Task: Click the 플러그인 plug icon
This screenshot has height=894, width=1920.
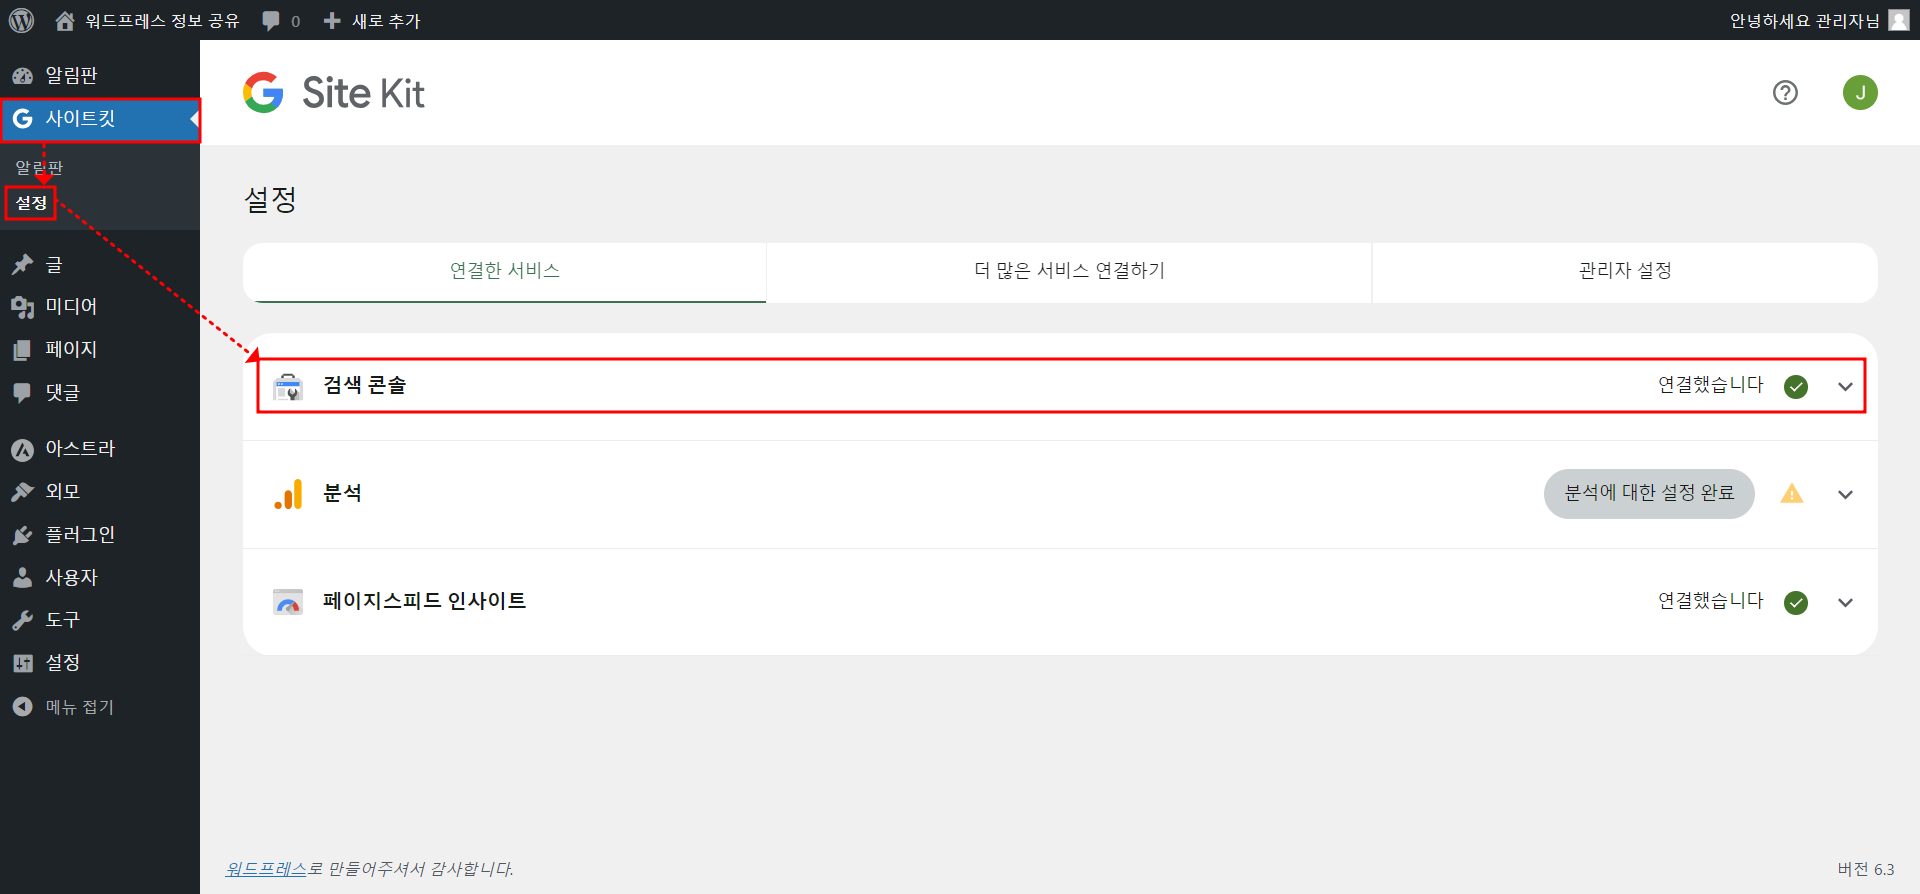Action: pos(22,535)
